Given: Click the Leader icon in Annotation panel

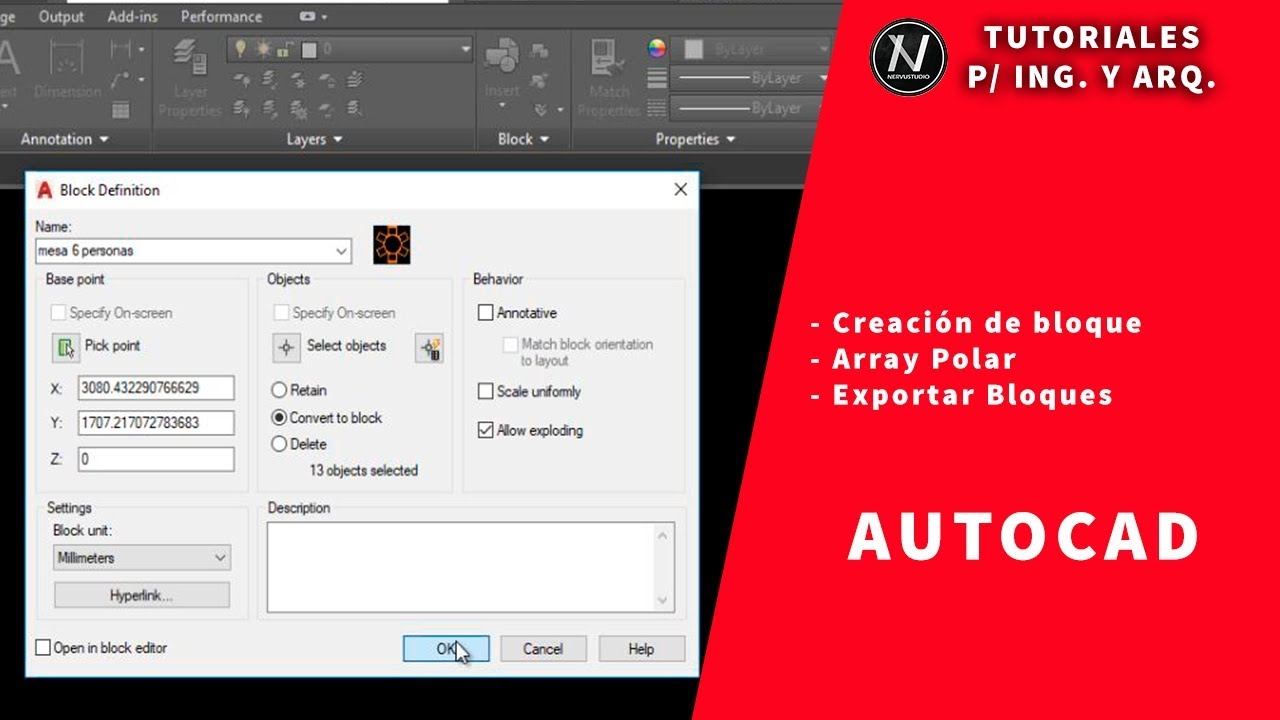Looking at the screenshot, I should pos(122,79).
